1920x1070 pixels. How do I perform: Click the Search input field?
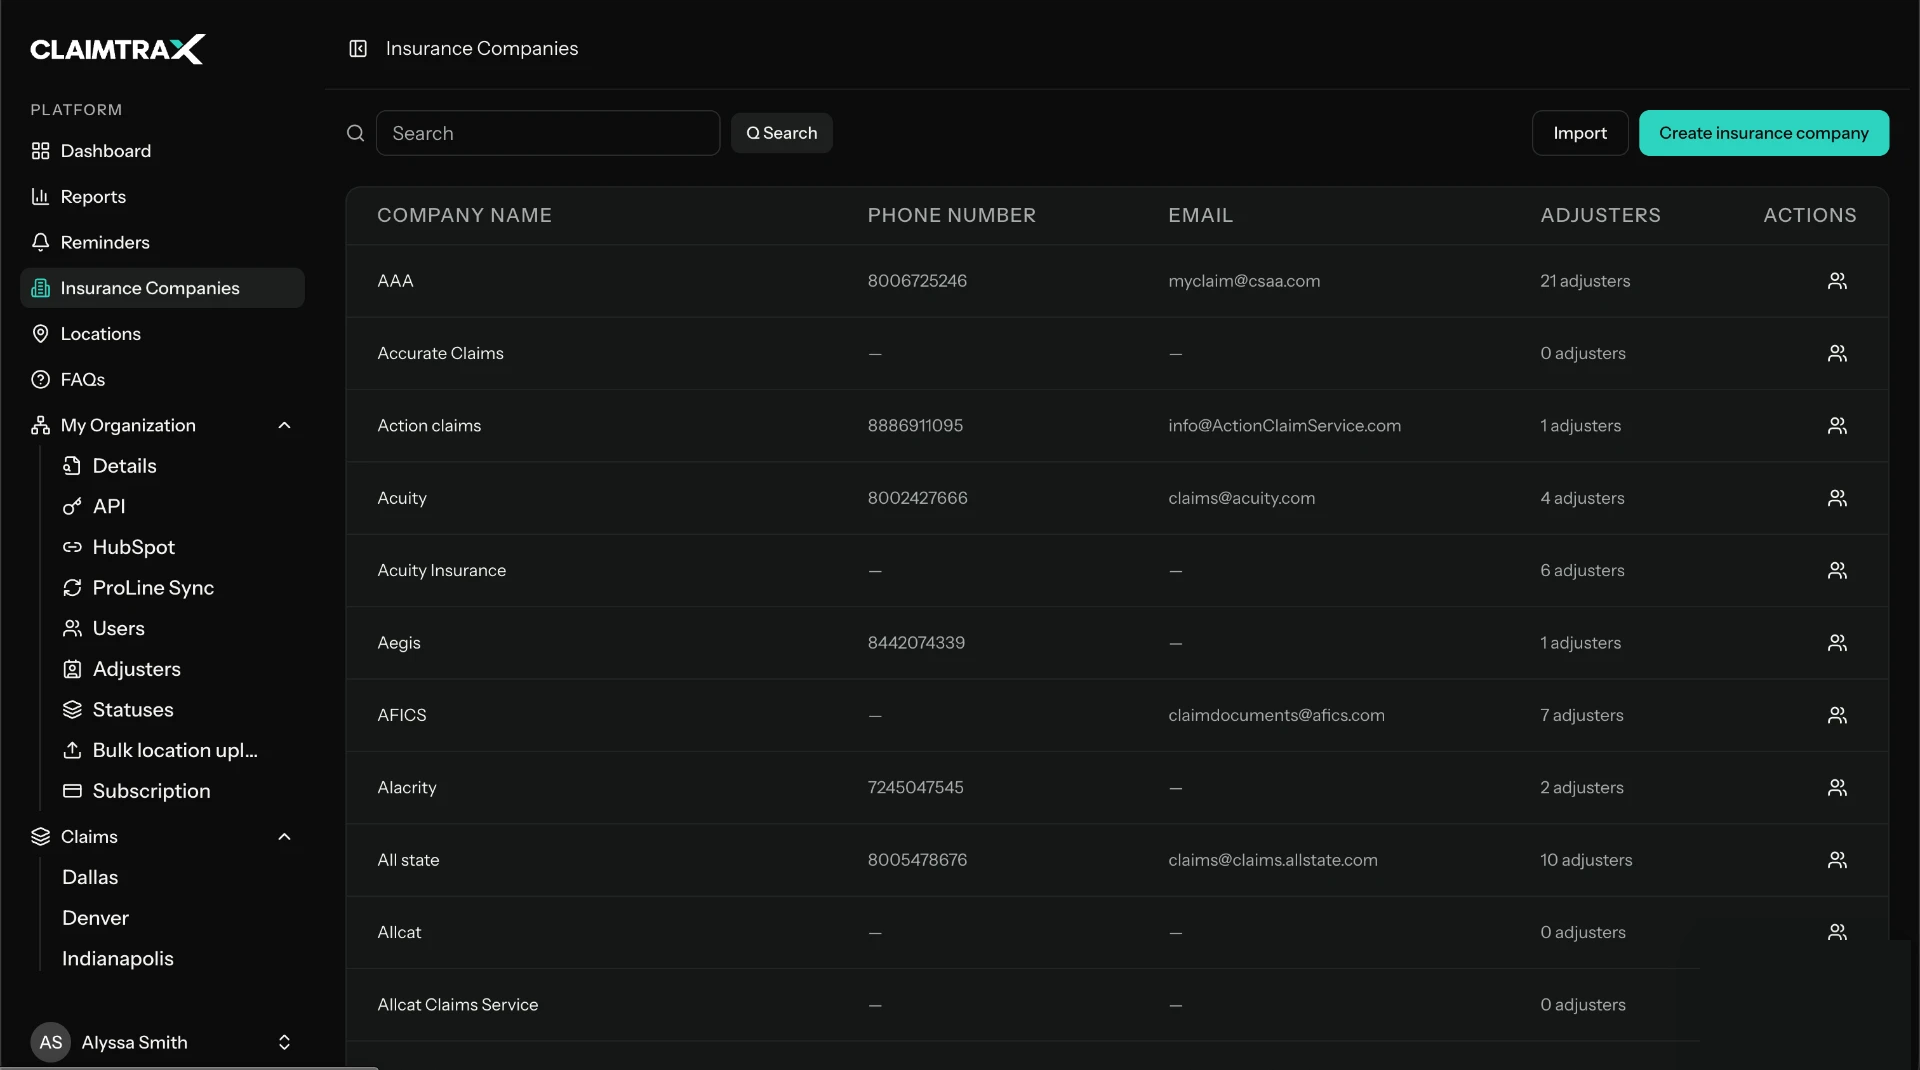pyautogui.click(x=548, y=133)
